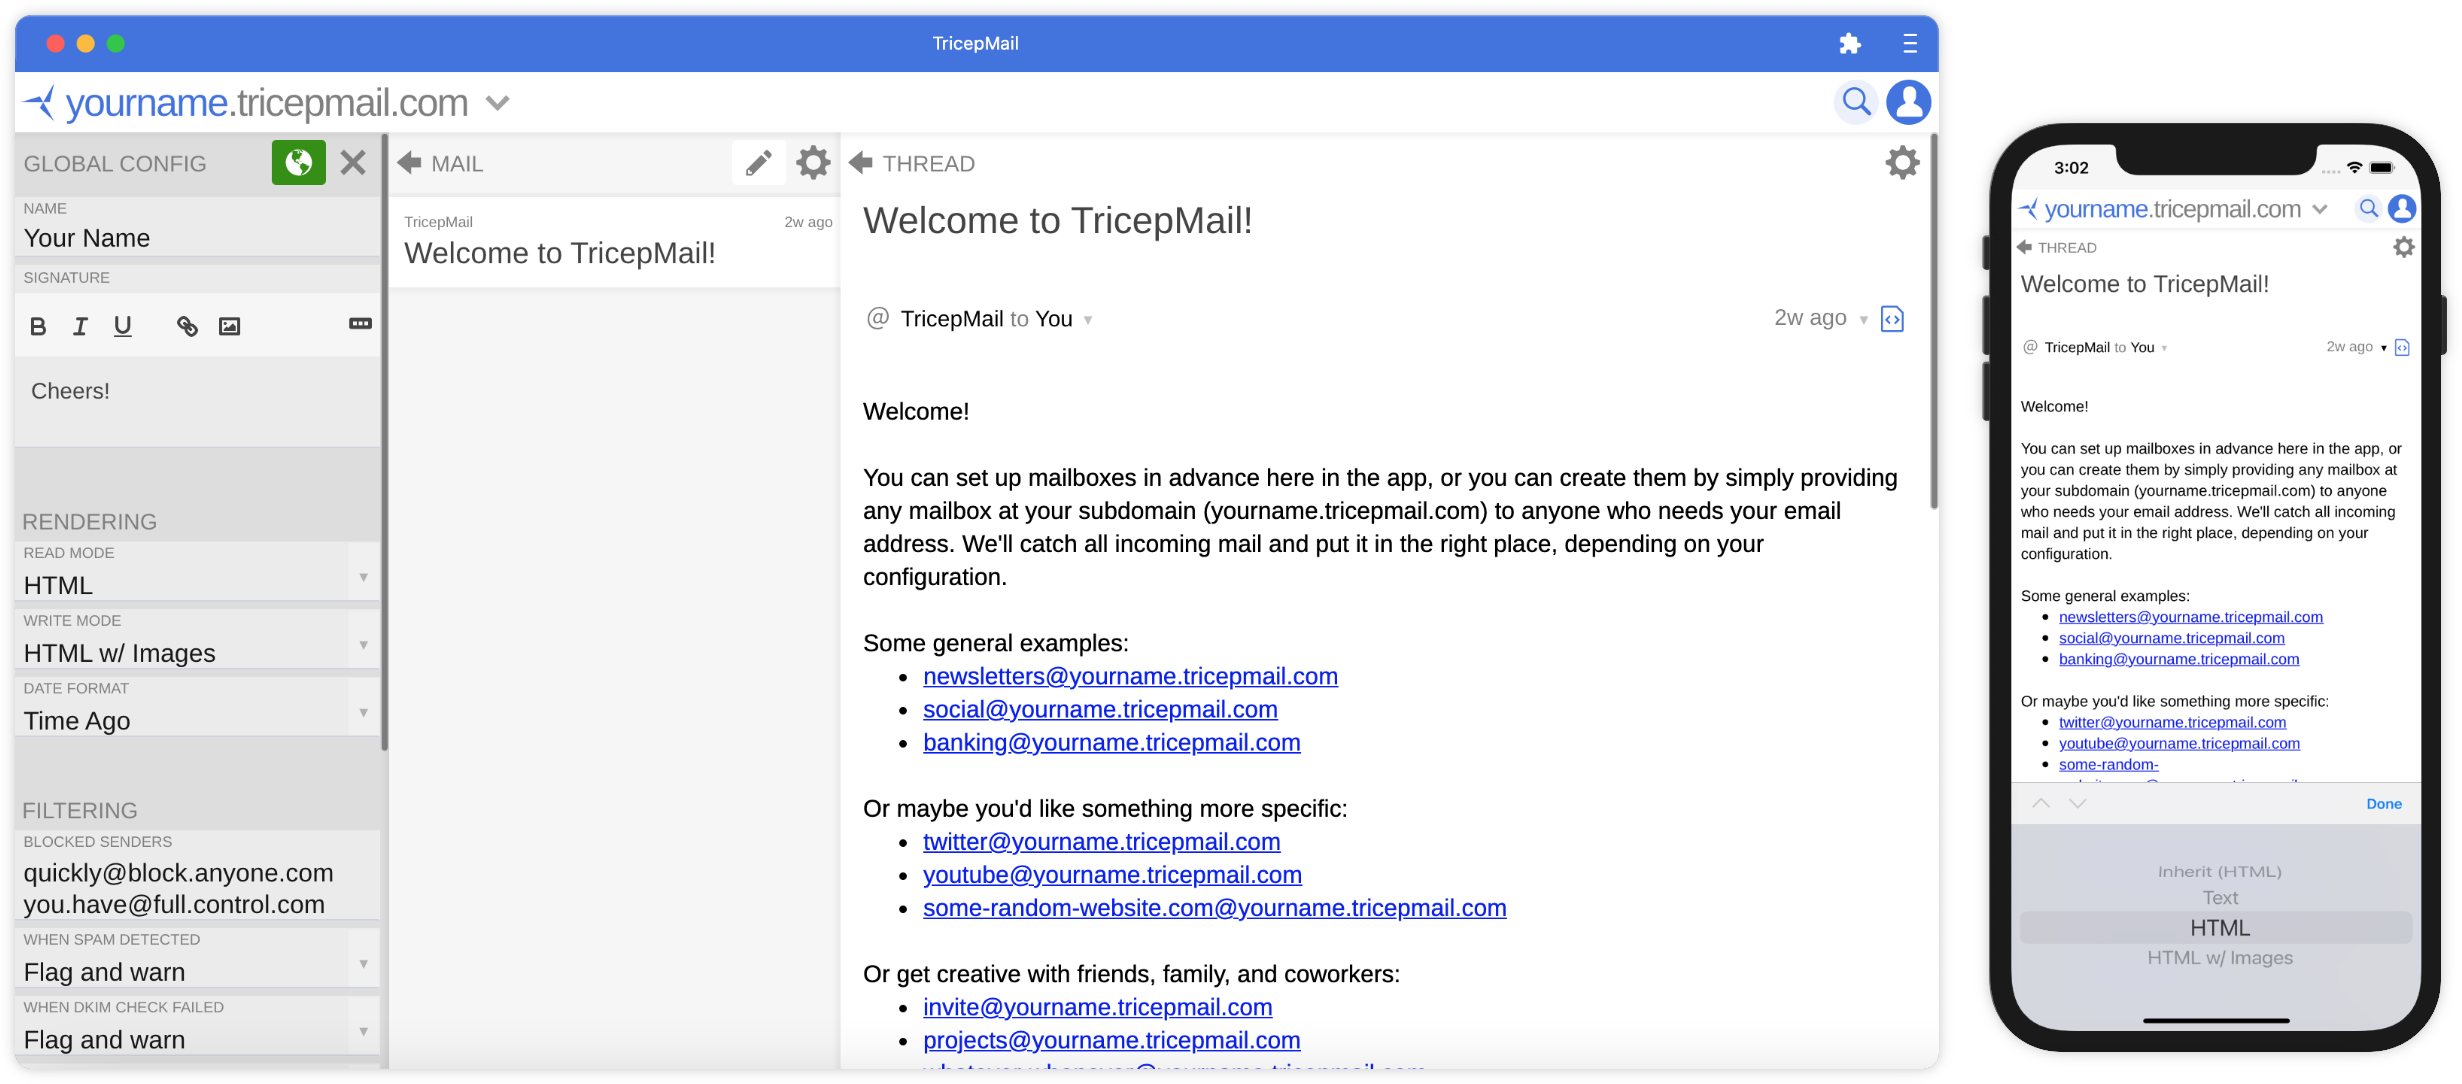The height and width of the screenshot is (1084, 2462).
Task: Tap the Thread back arrow on the phone
Action: [x=2025, y=247]
